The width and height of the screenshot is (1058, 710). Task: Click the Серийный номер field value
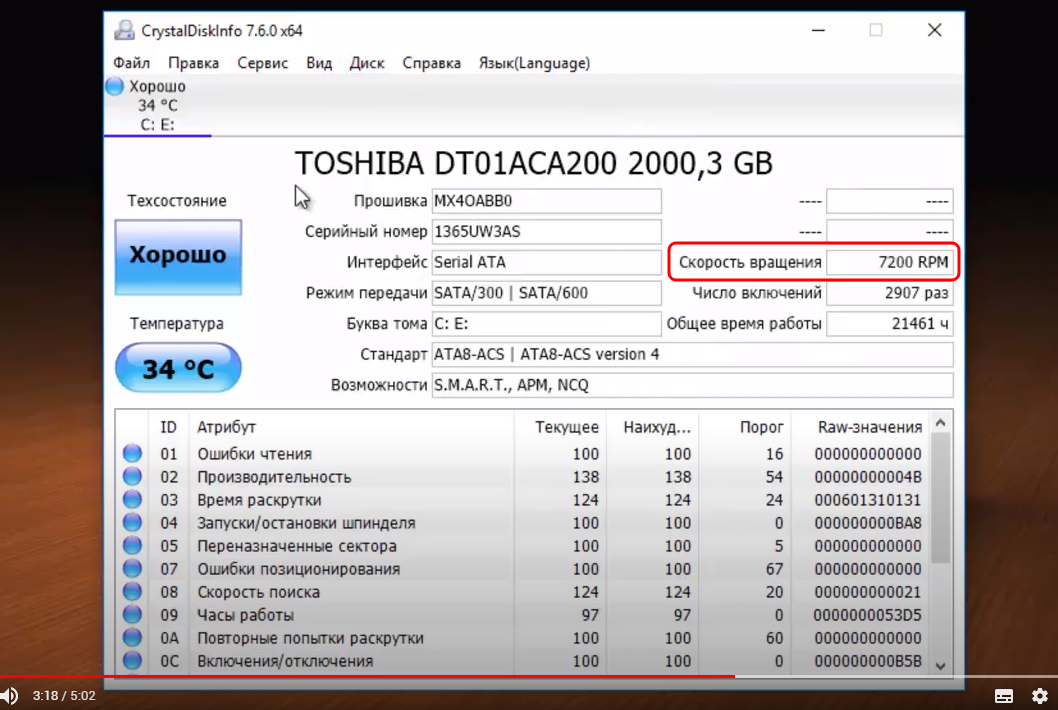click(546, 232)
